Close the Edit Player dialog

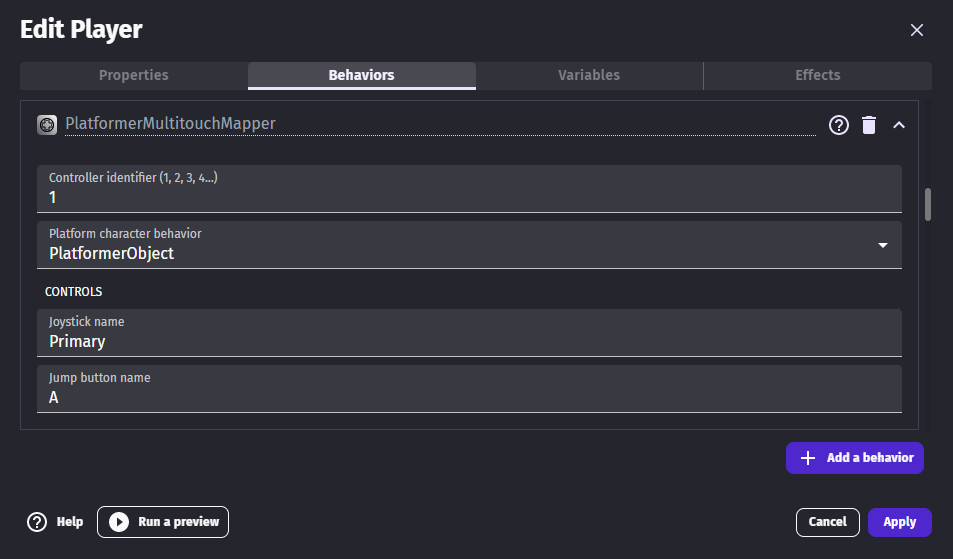click(916, 30)
